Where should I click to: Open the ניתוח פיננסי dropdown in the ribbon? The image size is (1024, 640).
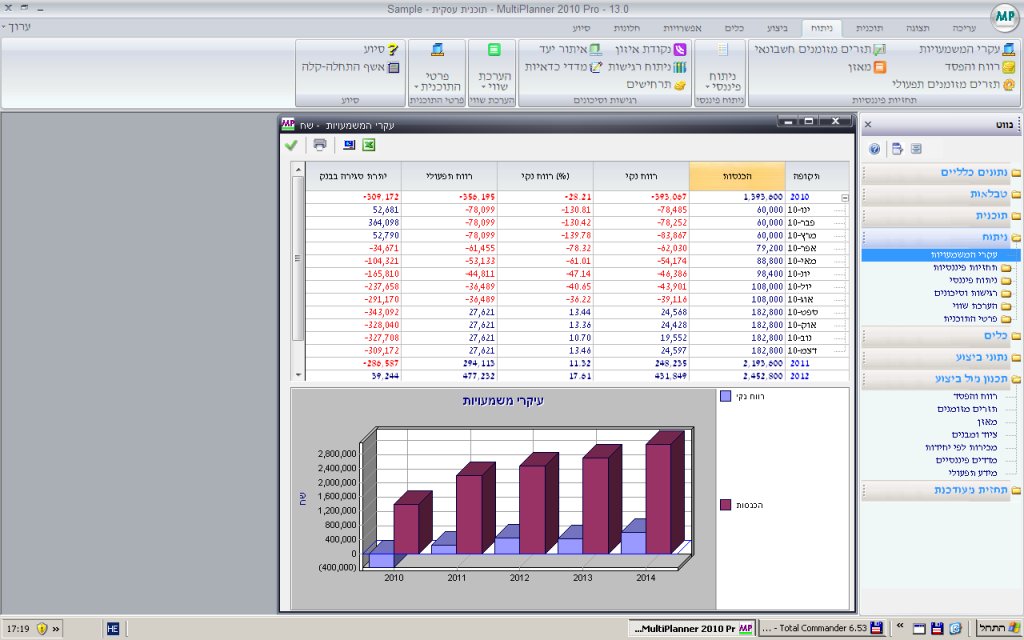721,80
